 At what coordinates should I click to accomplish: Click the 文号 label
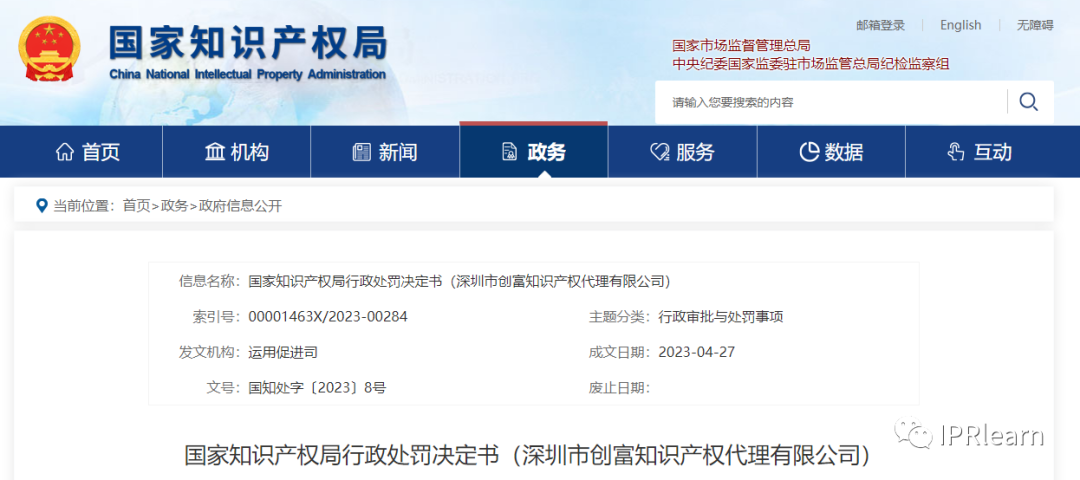(223, 388)
